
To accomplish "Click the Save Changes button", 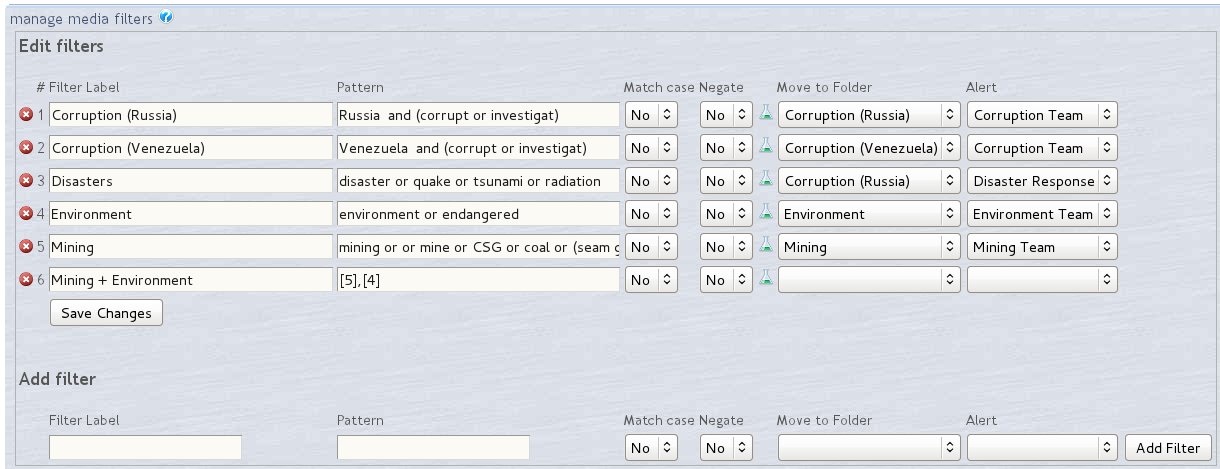I will [106, 313].
